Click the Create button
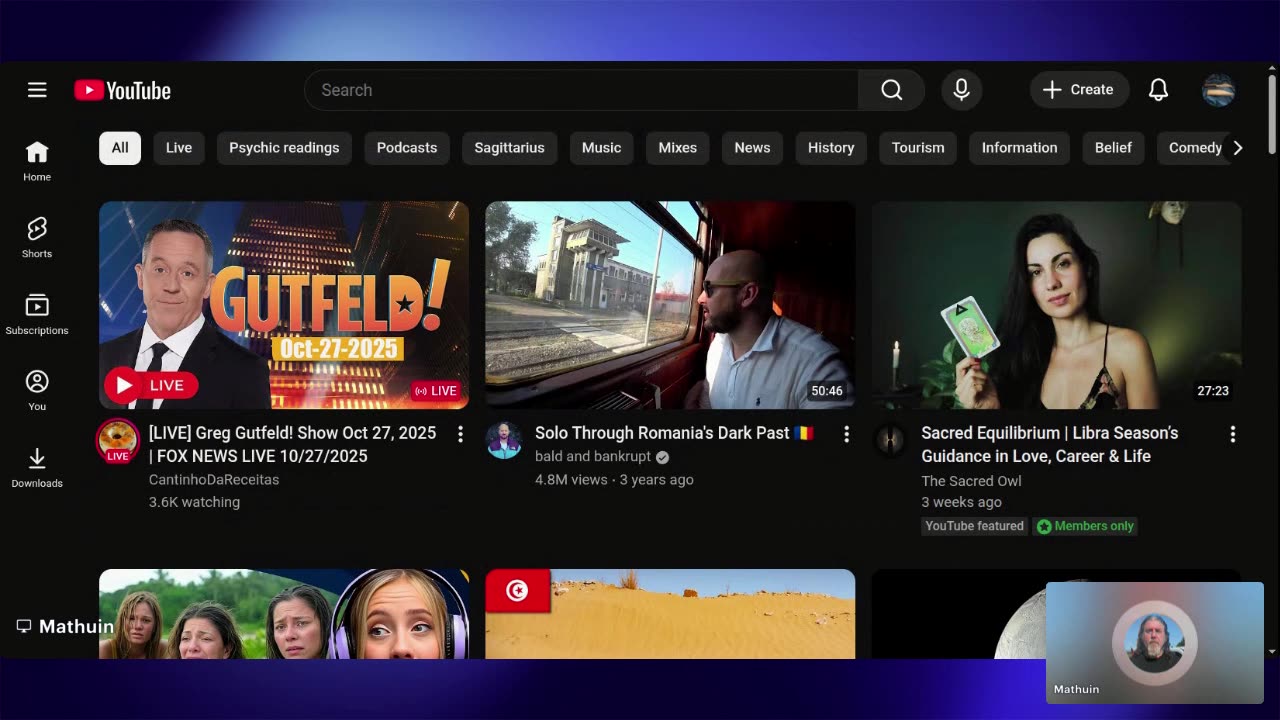 tap(1079, 90)
